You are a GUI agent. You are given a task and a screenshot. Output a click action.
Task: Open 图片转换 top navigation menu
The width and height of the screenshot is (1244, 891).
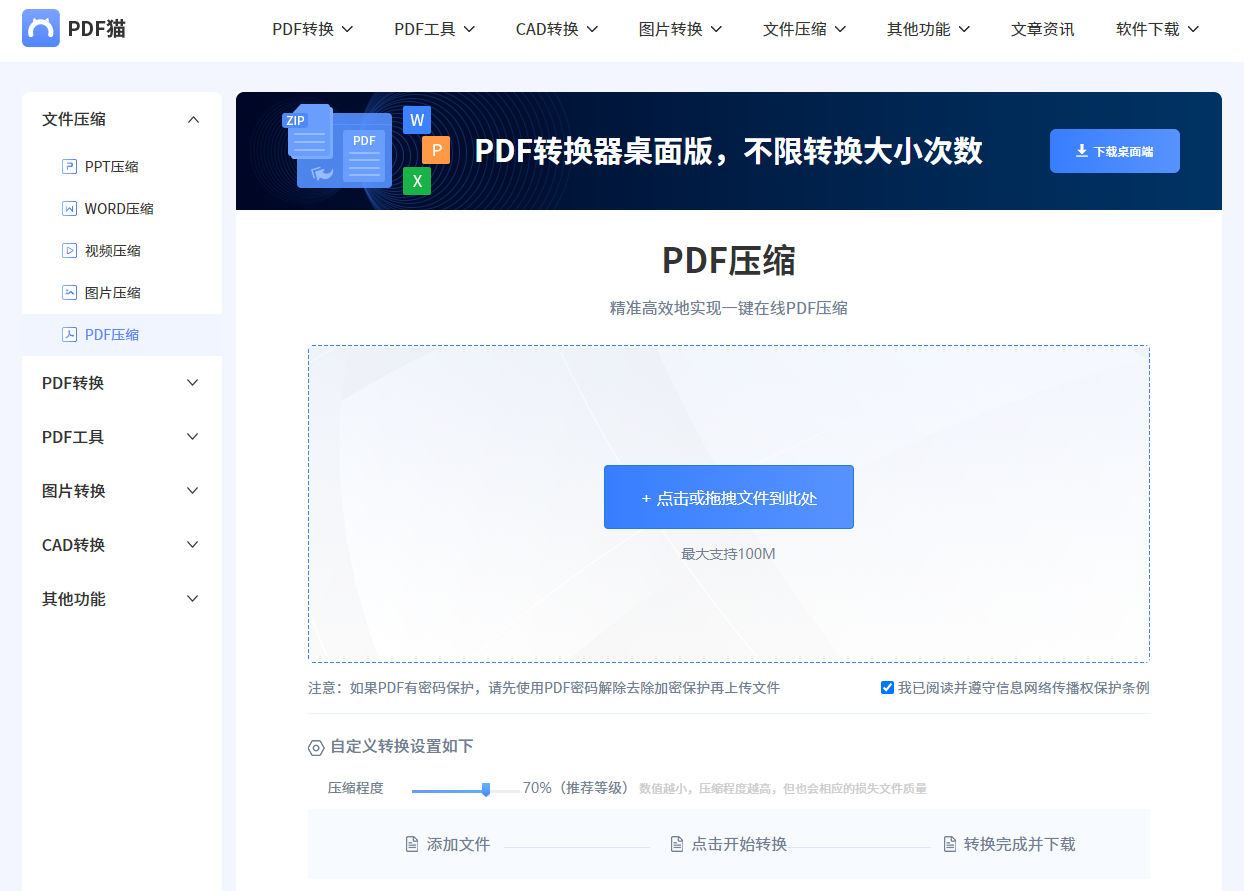click(x=681, y=29)
